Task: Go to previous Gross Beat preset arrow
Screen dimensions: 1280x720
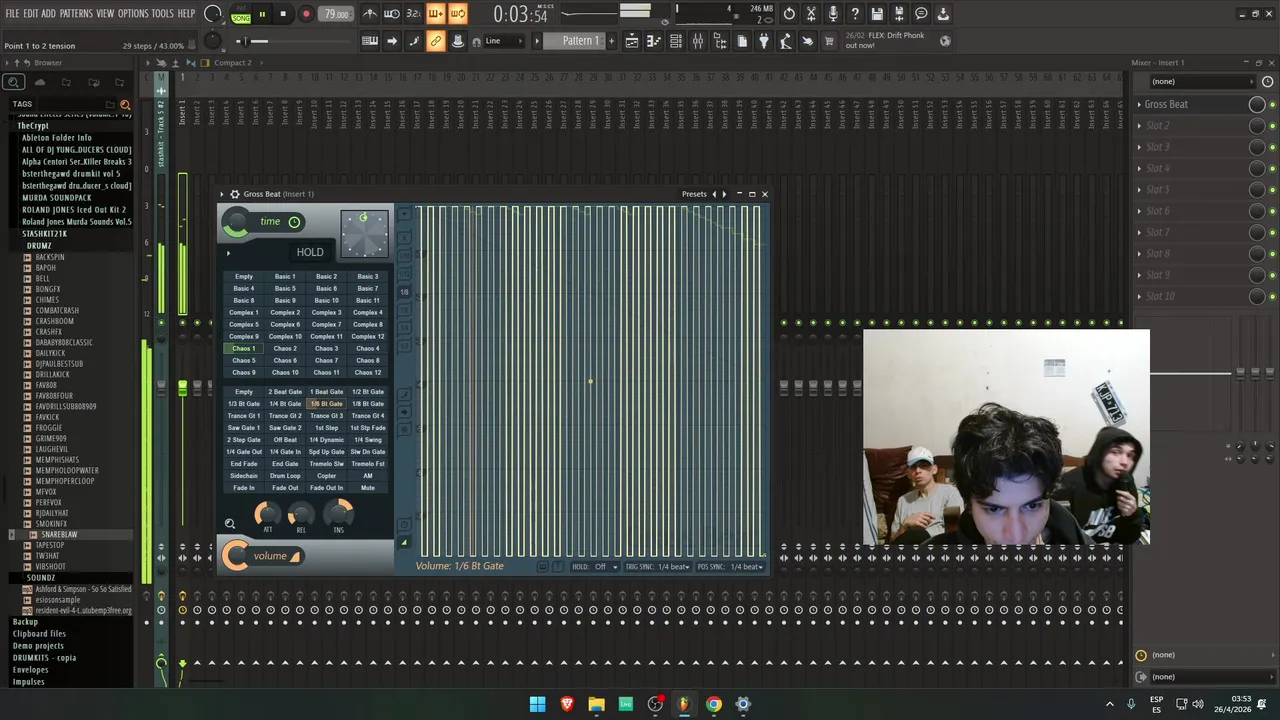Action: [714, 194]
